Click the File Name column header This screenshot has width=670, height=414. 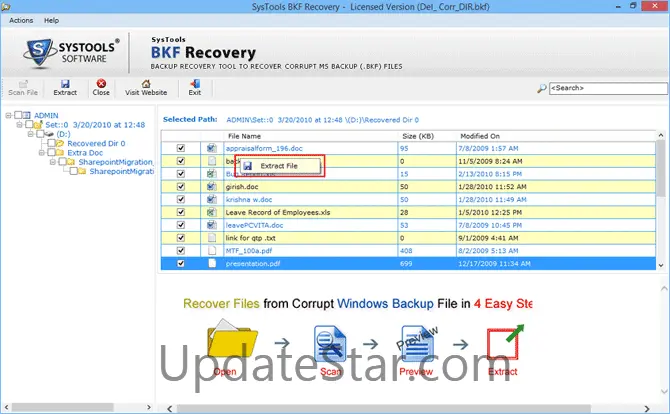point(311,136)
